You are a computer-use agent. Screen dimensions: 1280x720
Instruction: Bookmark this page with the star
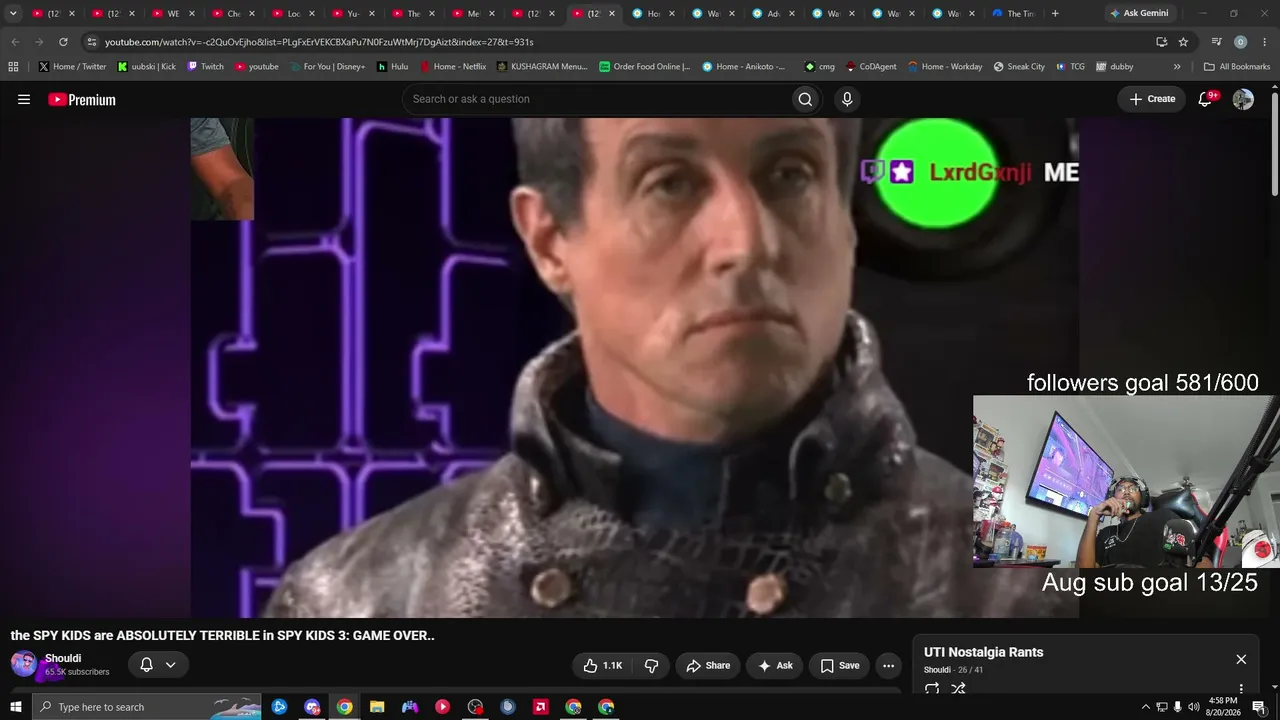click(1183, 42)
